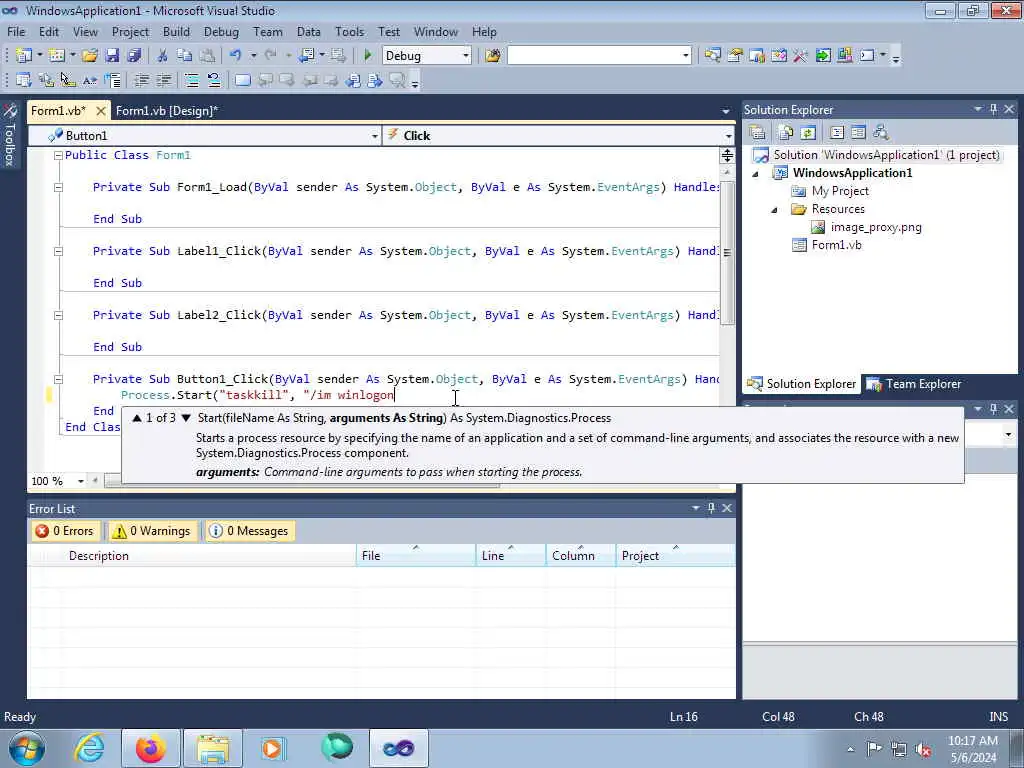1024x768 pixels.
Task: Switch to the Form1.vb [Design]* tab
Action: (167, 111)
